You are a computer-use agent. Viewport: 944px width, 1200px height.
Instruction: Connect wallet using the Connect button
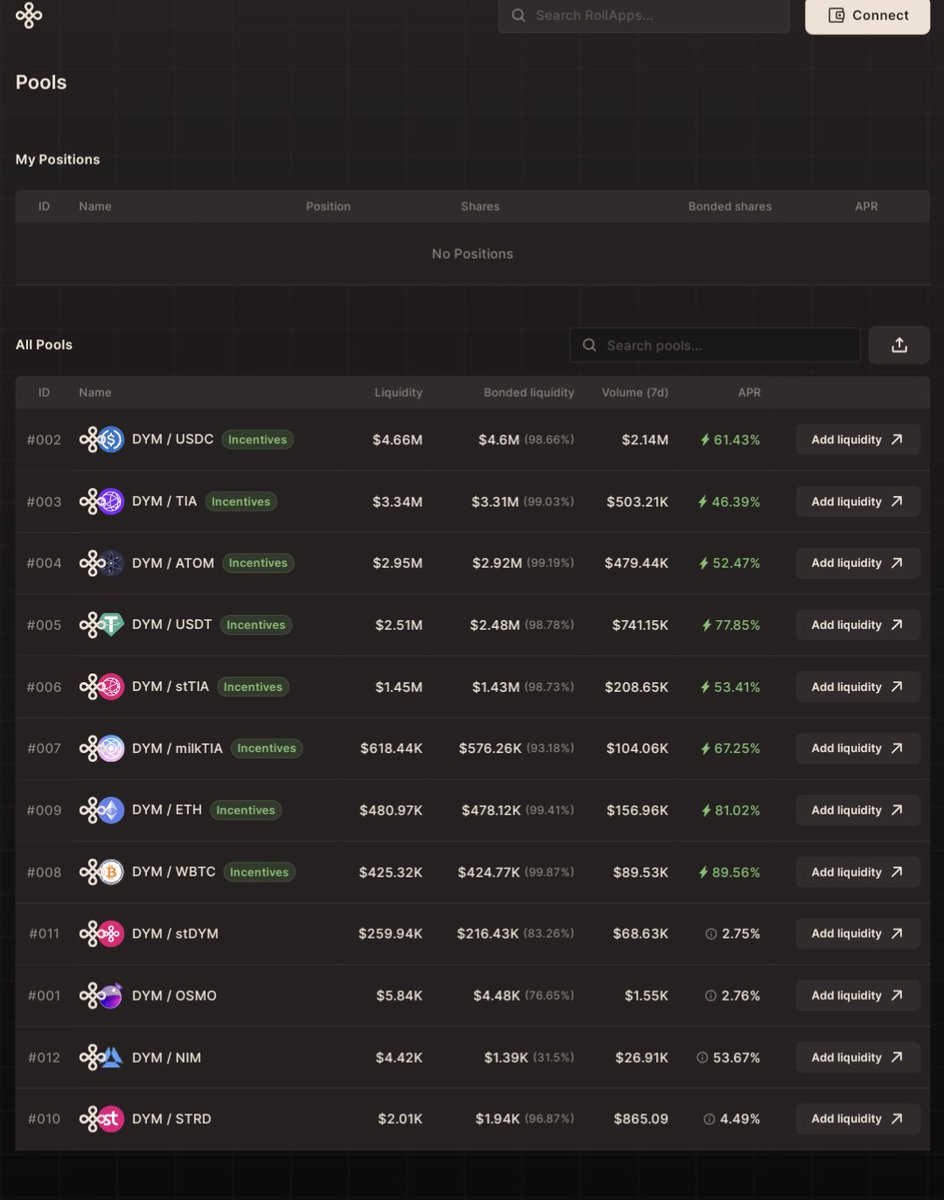point(868,15)
